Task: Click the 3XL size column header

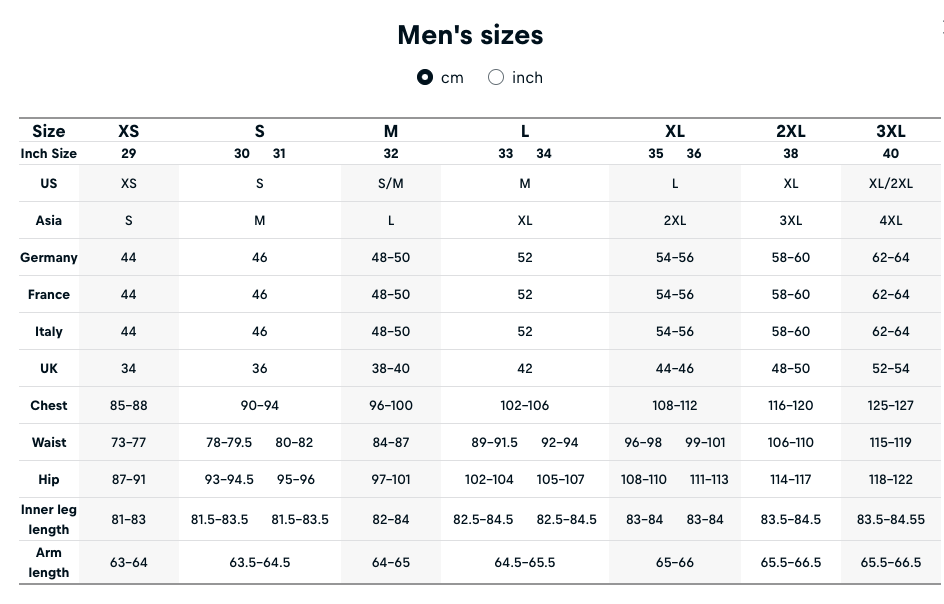Action: click(x=890, y=131)
